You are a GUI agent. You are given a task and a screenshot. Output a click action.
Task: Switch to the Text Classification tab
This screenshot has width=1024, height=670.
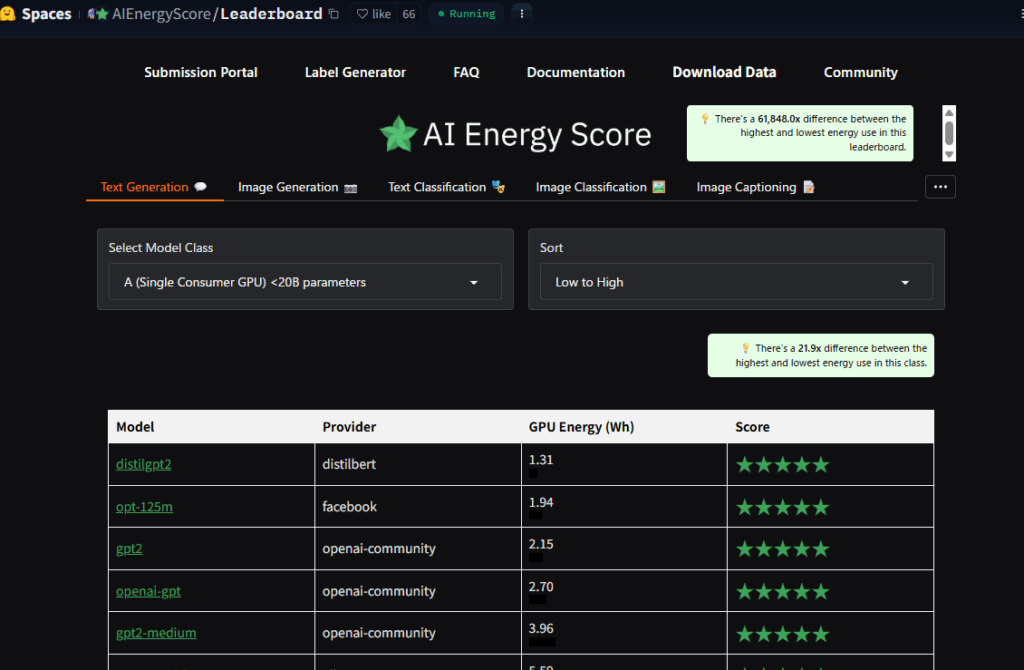pos(446,187)
